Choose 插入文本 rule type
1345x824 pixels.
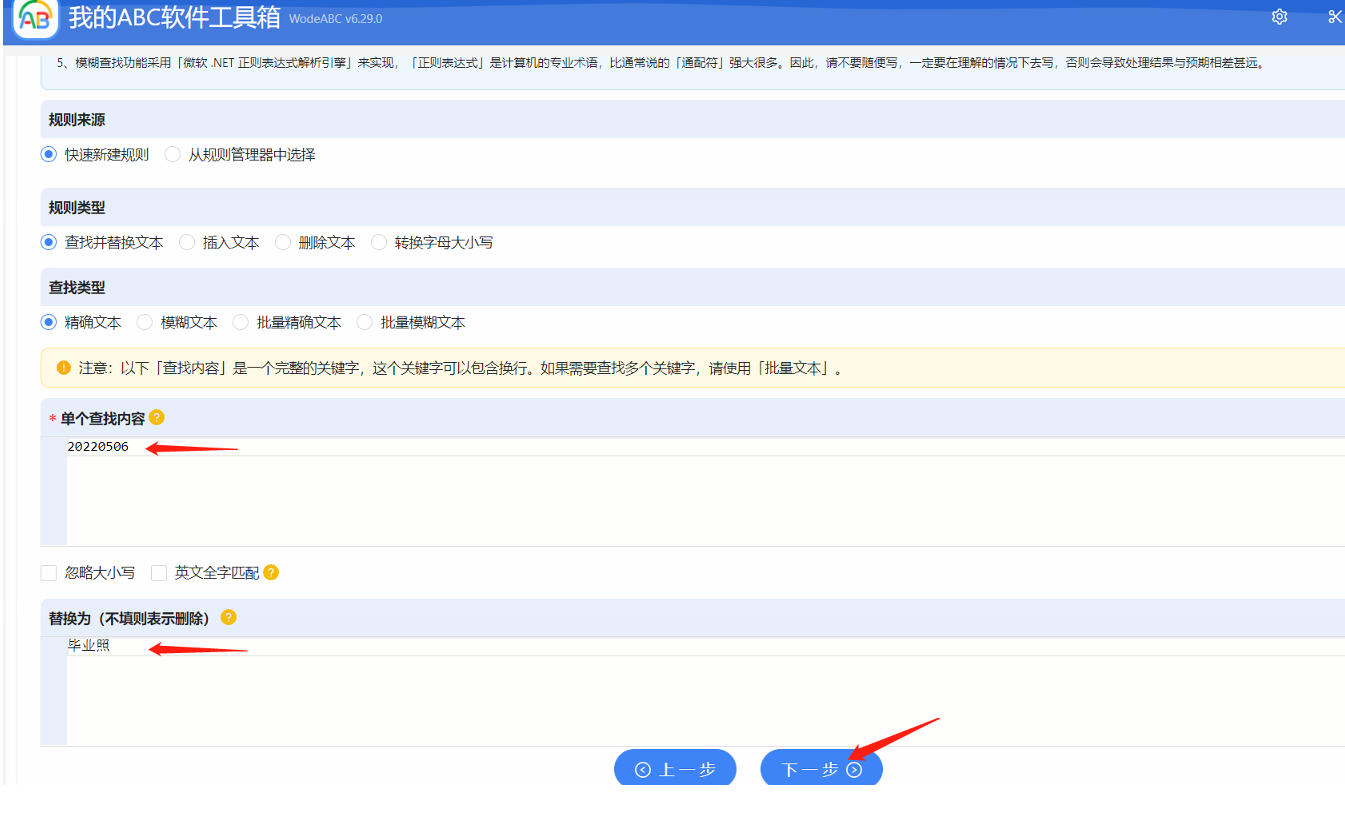click(x=187, y=243)
